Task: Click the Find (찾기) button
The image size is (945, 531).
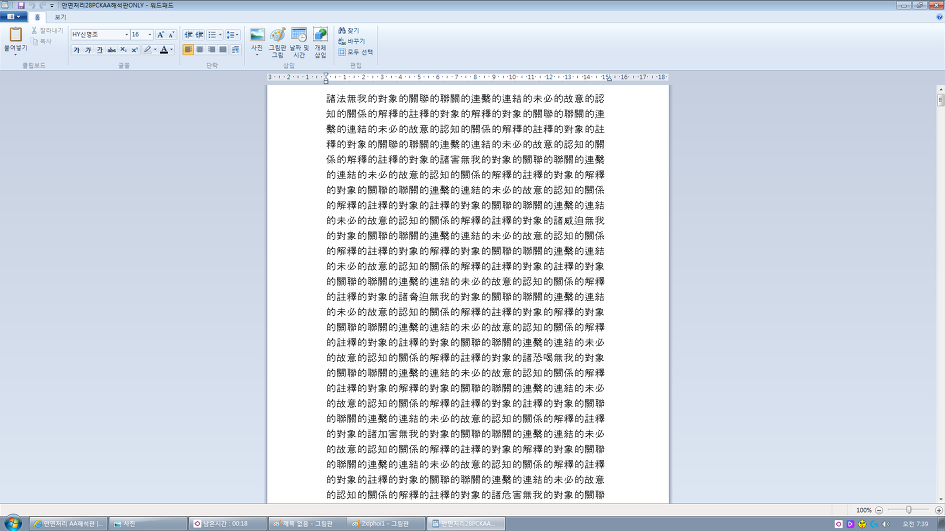Action: pyautogui.click(x=350, y=31)
